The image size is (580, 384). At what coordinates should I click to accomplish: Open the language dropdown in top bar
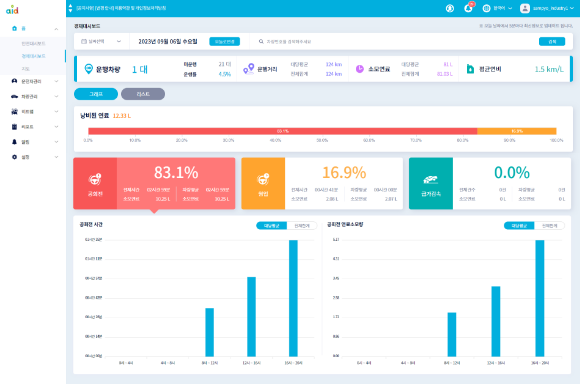click(x=498, y=8)
